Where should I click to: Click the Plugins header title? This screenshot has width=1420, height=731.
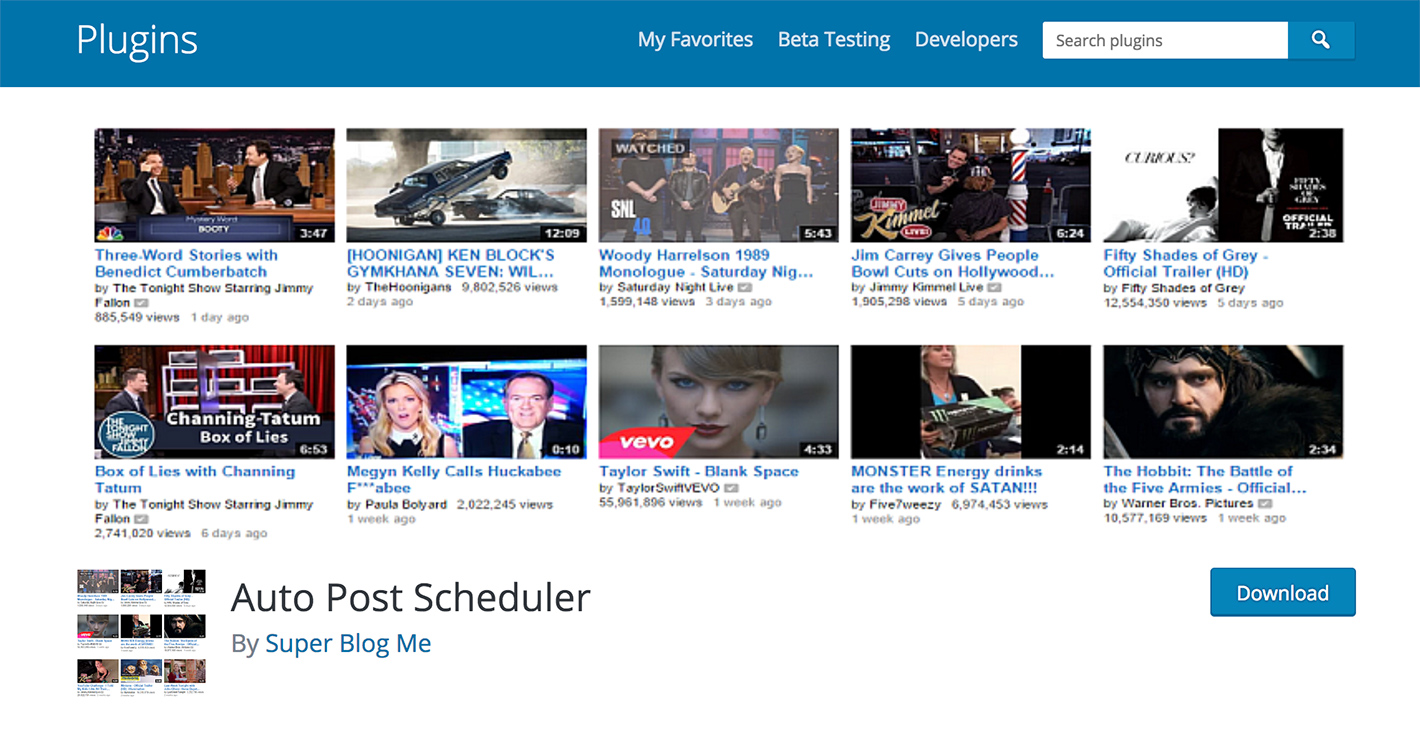coord(137,40)
